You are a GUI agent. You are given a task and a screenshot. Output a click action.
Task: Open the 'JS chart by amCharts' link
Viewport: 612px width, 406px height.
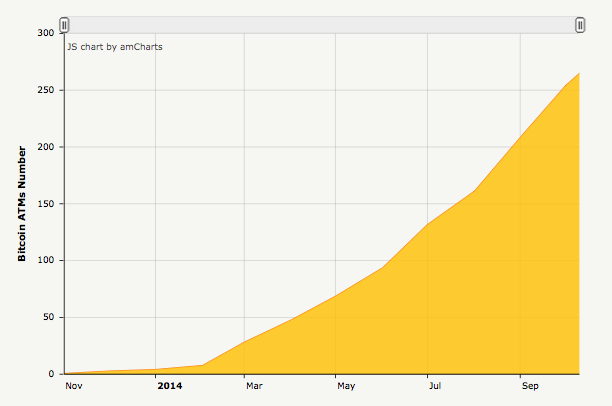tap(115, 46)
